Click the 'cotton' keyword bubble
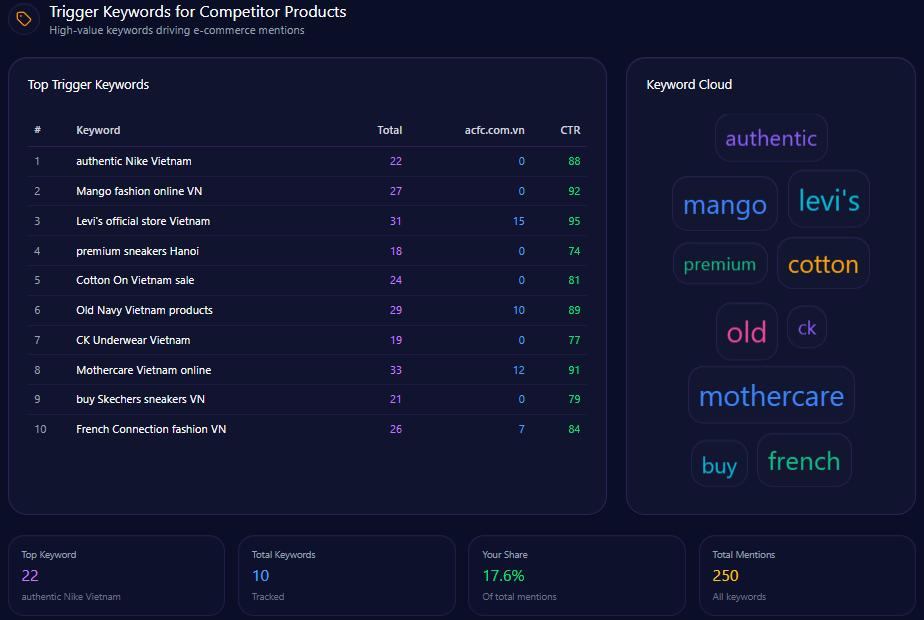This screenshot has height=620, width=924. point(823,264)
